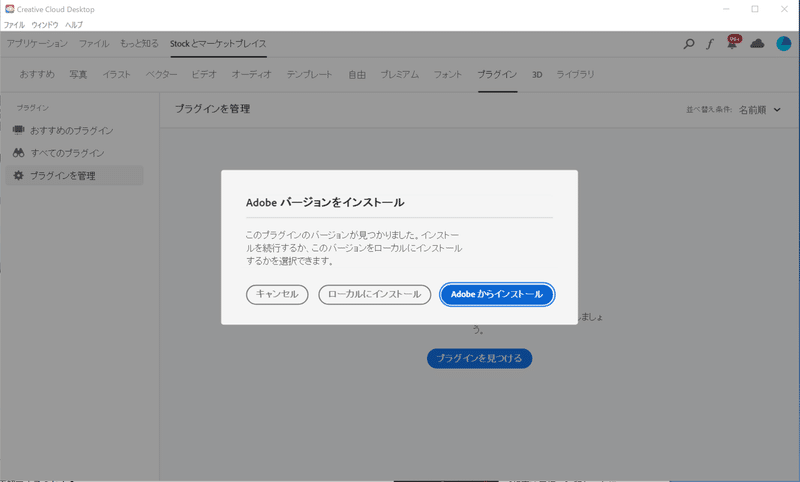Click the プラグインを見つける button
Screen dimensions: 800x482
[x=480, y=358]
